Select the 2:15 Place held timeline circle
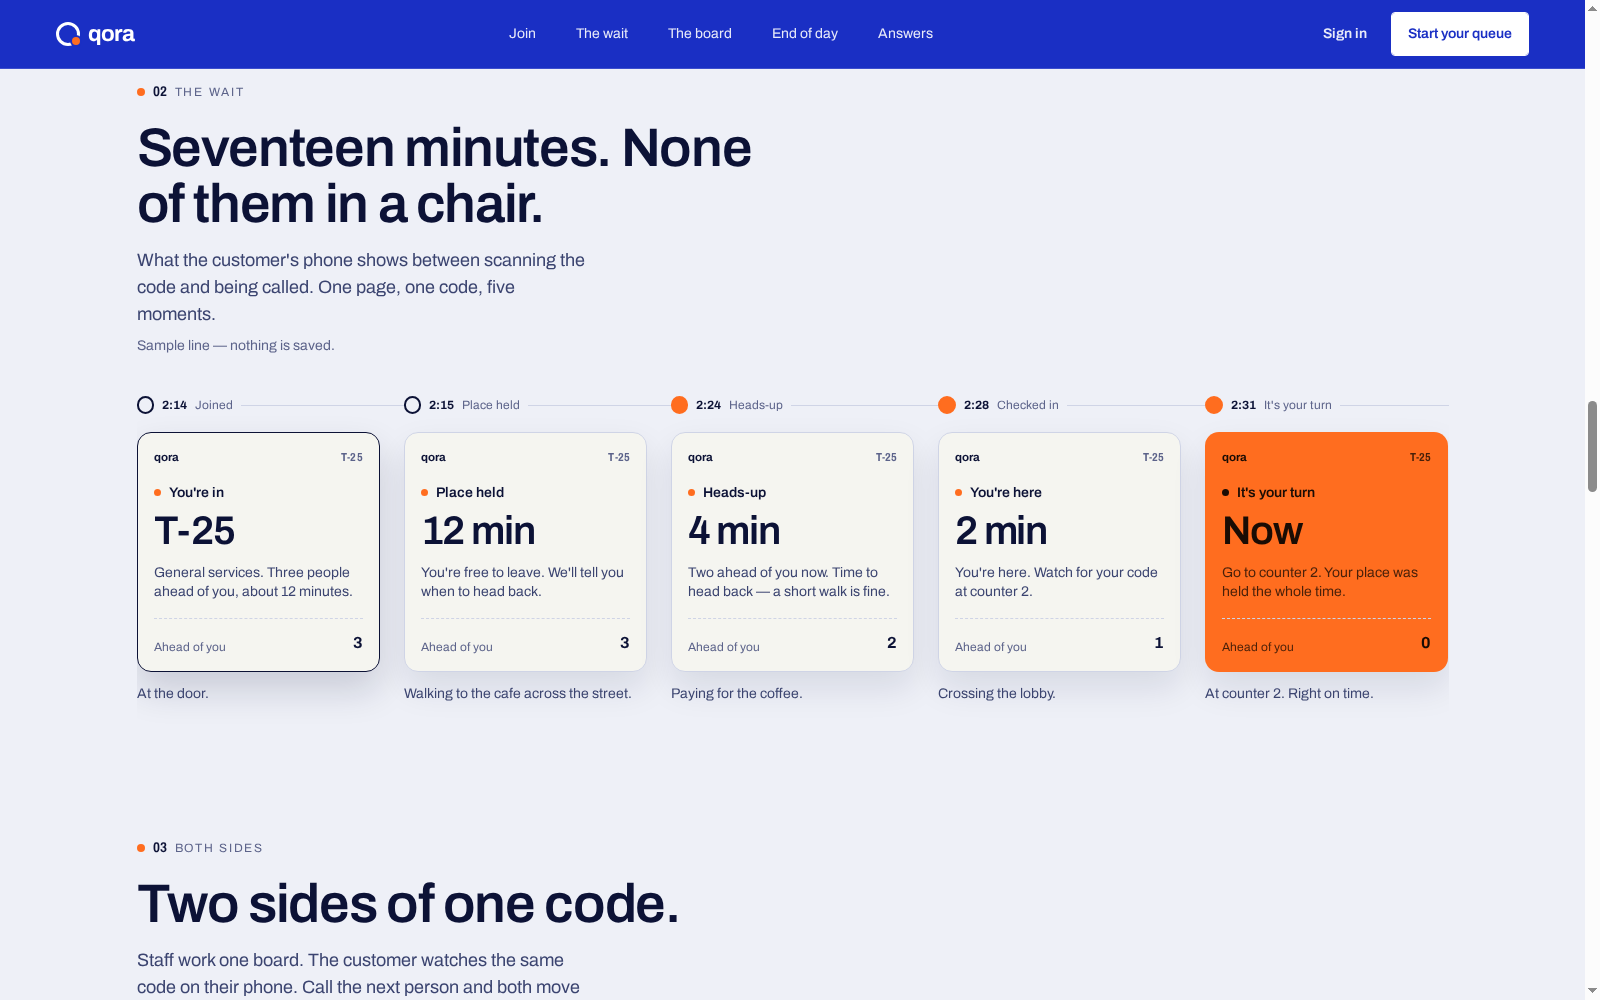The width and height of the screenshot is (1600, 1000). coord(412,405)
